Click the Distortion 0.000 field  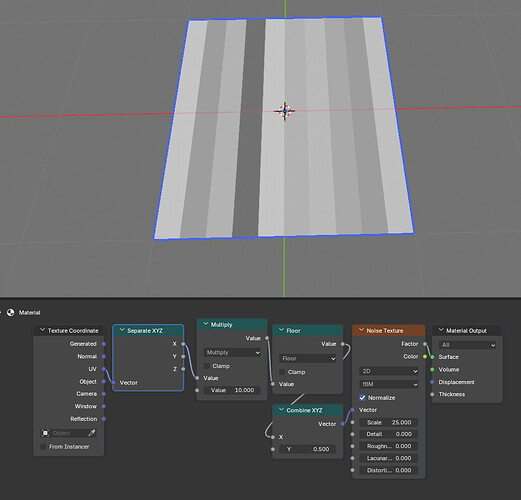(389, 470)
